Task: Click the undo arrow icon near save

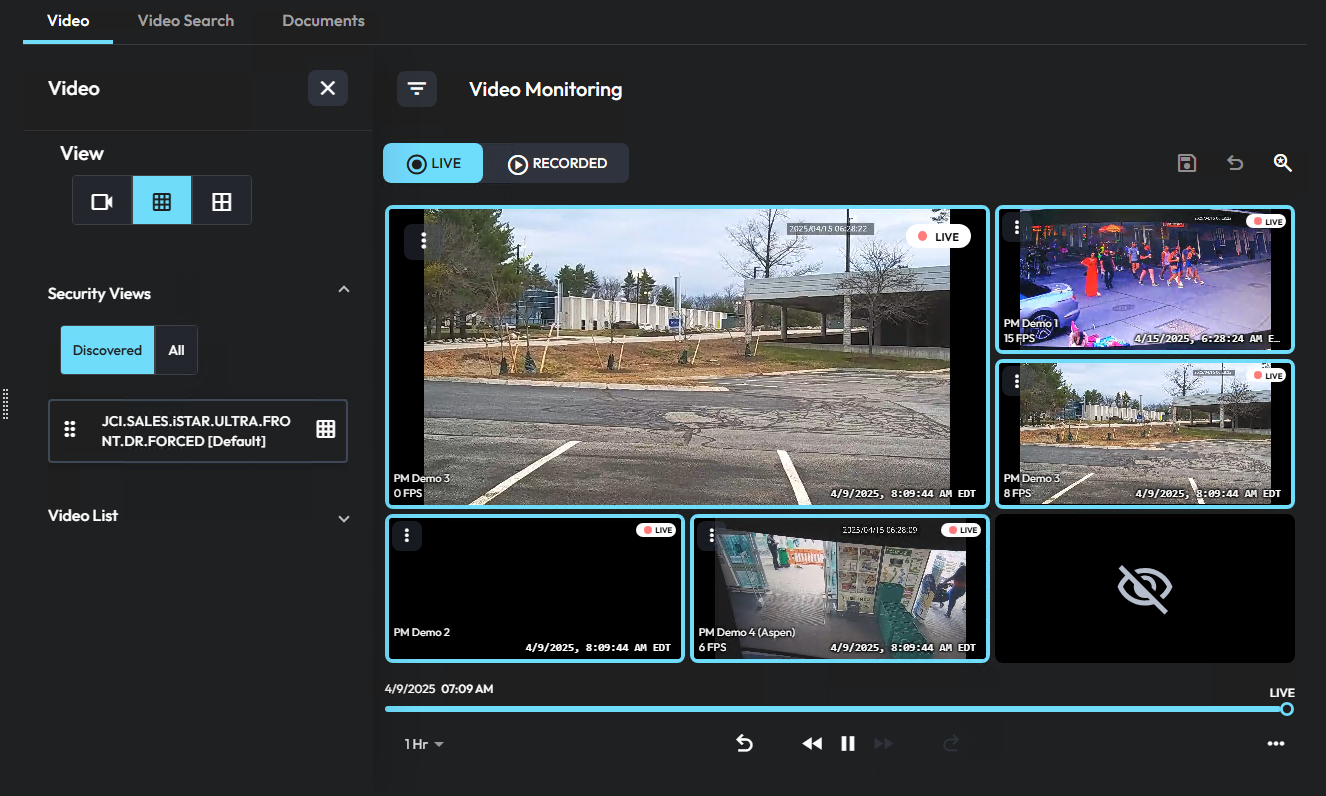Action: click(1235, 162)
